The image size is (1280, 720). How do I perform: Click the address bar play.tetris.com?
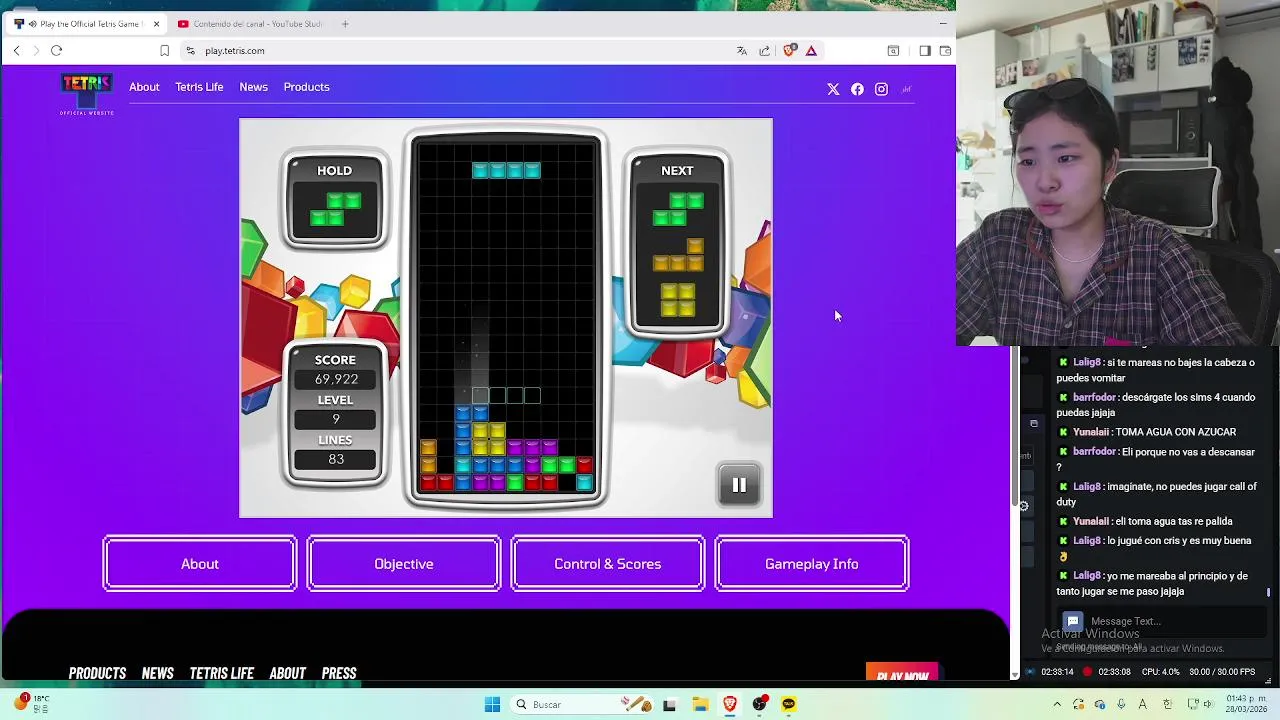coord(235,51)
